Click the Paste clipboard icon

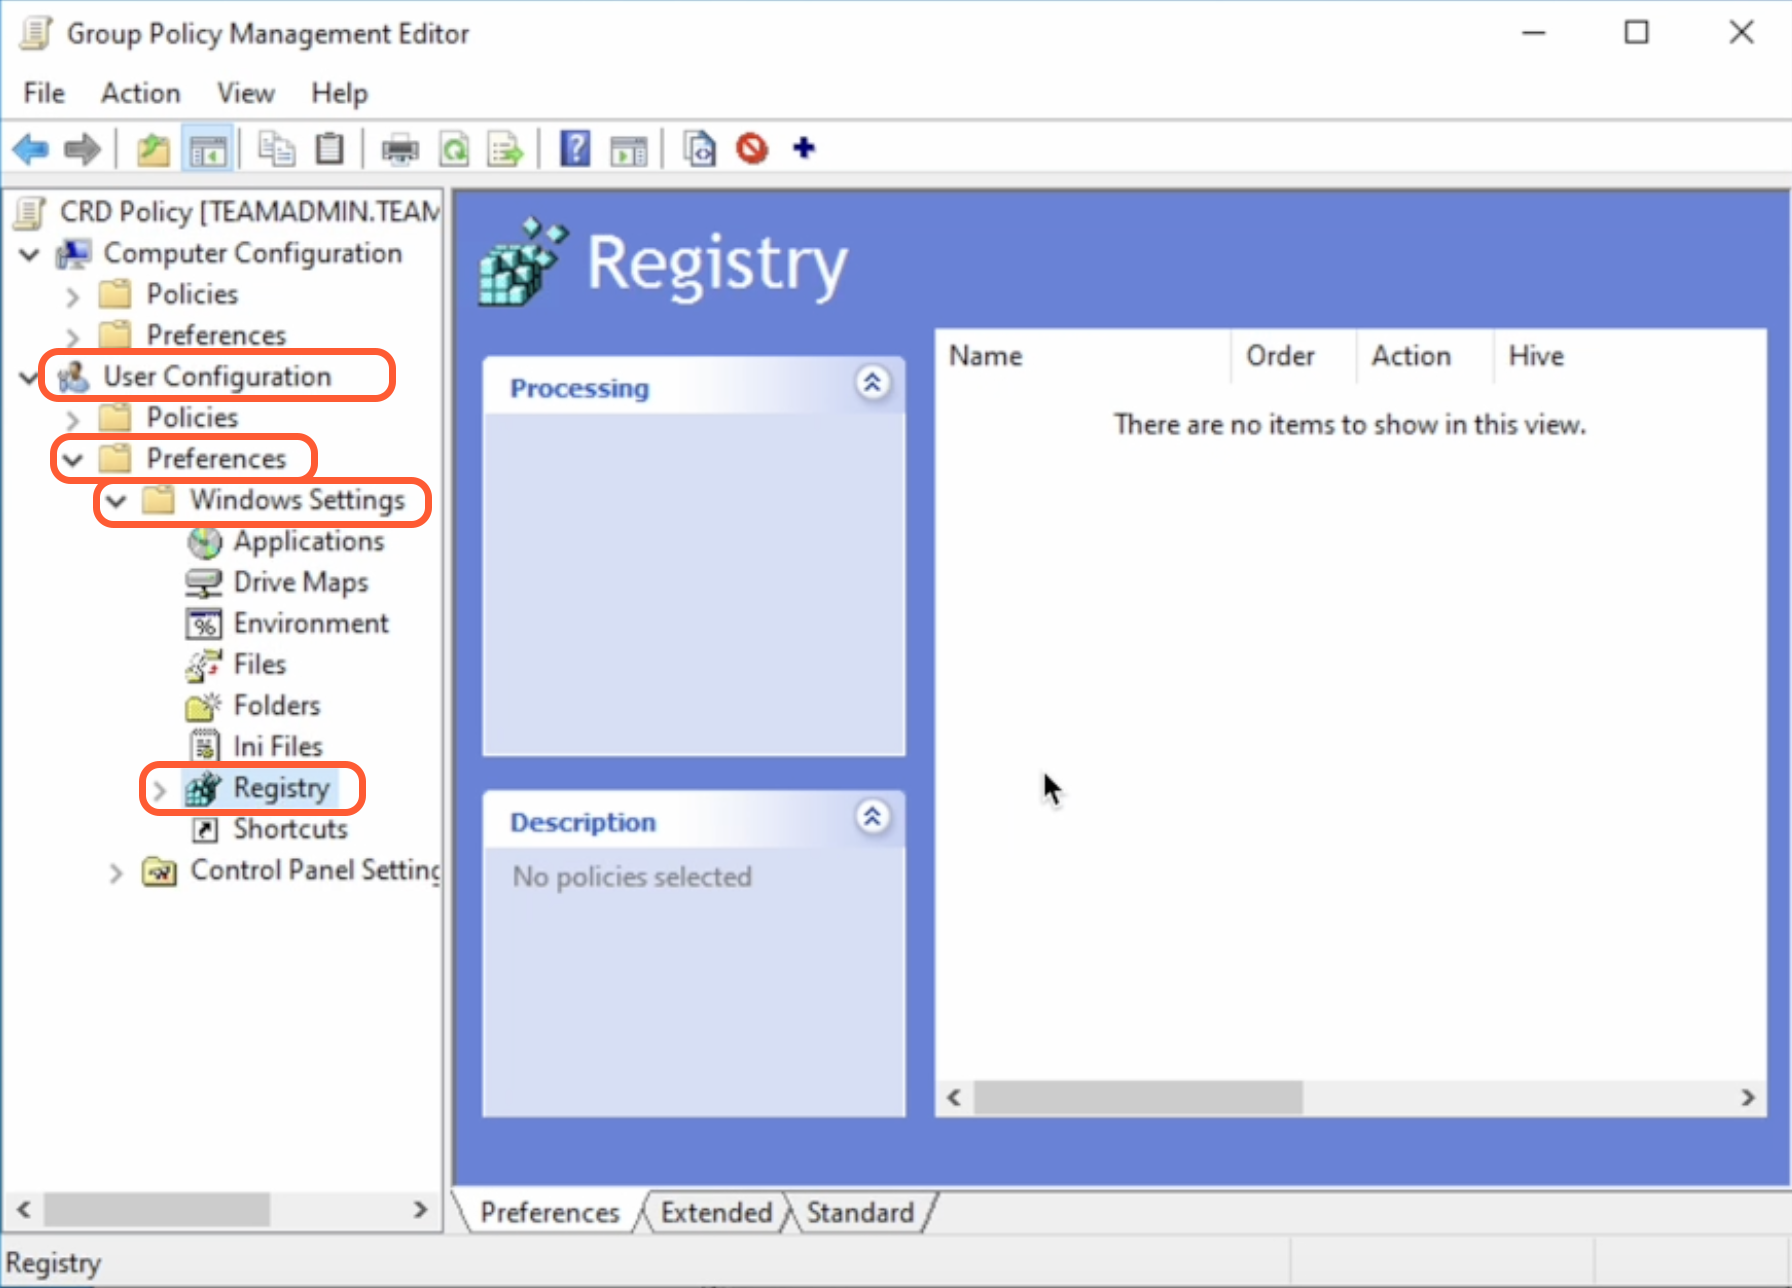329,150
